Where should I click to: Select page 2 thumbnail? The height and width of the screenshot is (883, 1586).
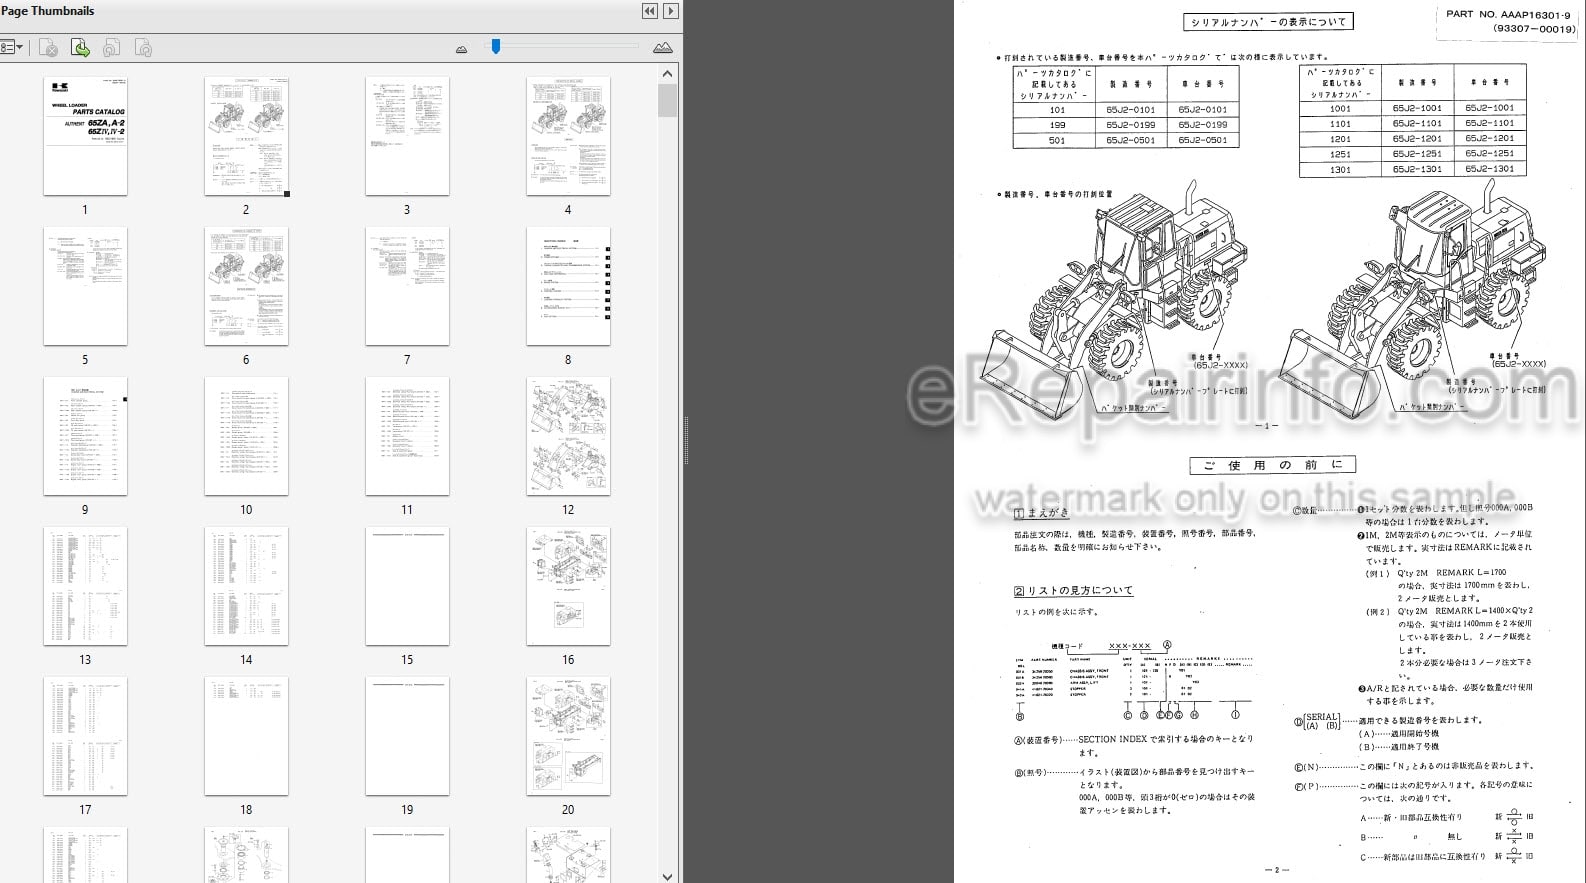[246, 136]
